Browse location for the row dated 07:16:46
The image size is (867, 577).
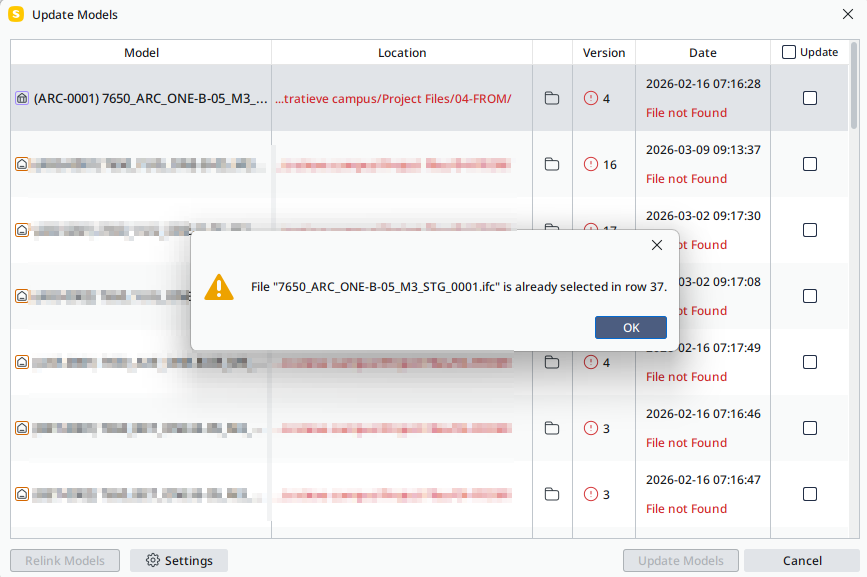(x=552, y=428)
